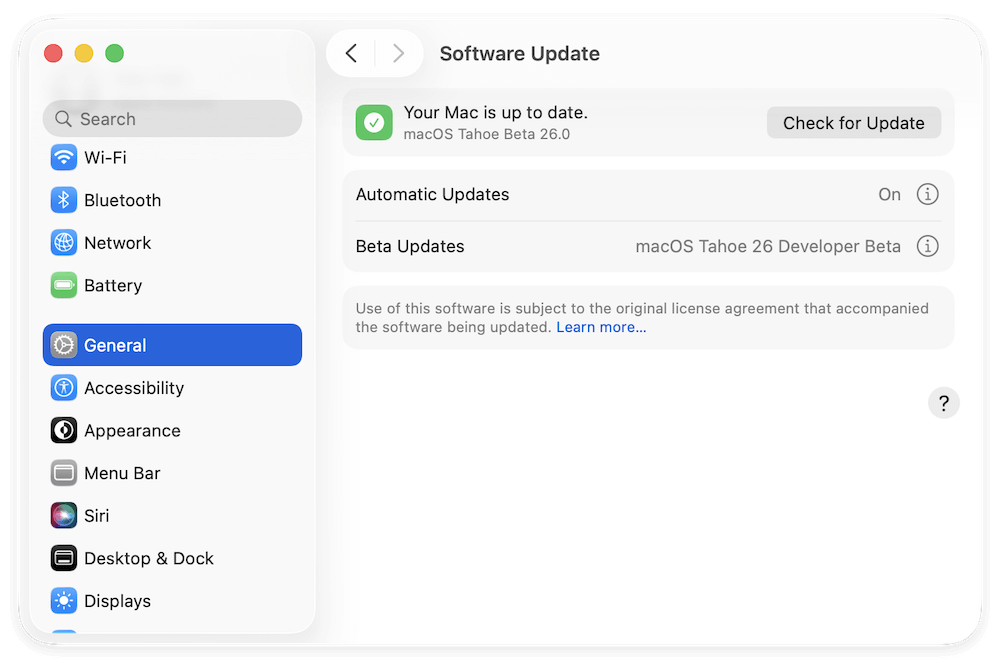Open the Software Update help button
The width and height of the screenshot is (1000, 663).
(943, 402)
